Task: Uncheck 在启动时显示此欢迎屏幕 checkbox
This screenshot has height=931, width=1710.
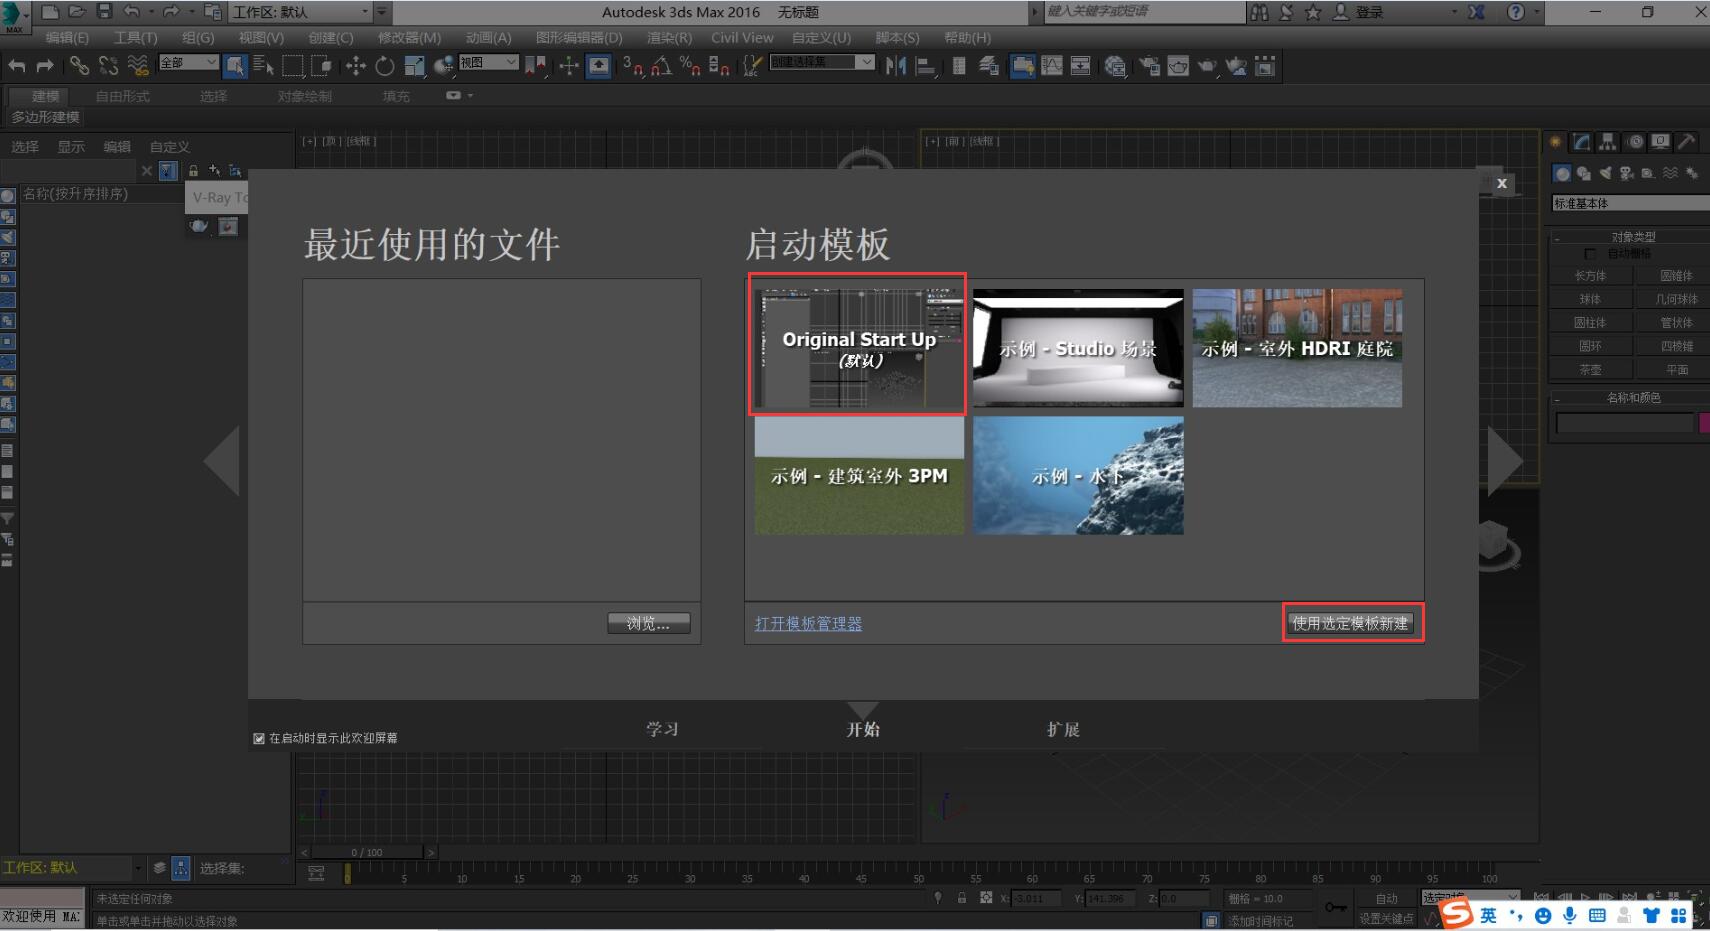Action: click(259, 738)
